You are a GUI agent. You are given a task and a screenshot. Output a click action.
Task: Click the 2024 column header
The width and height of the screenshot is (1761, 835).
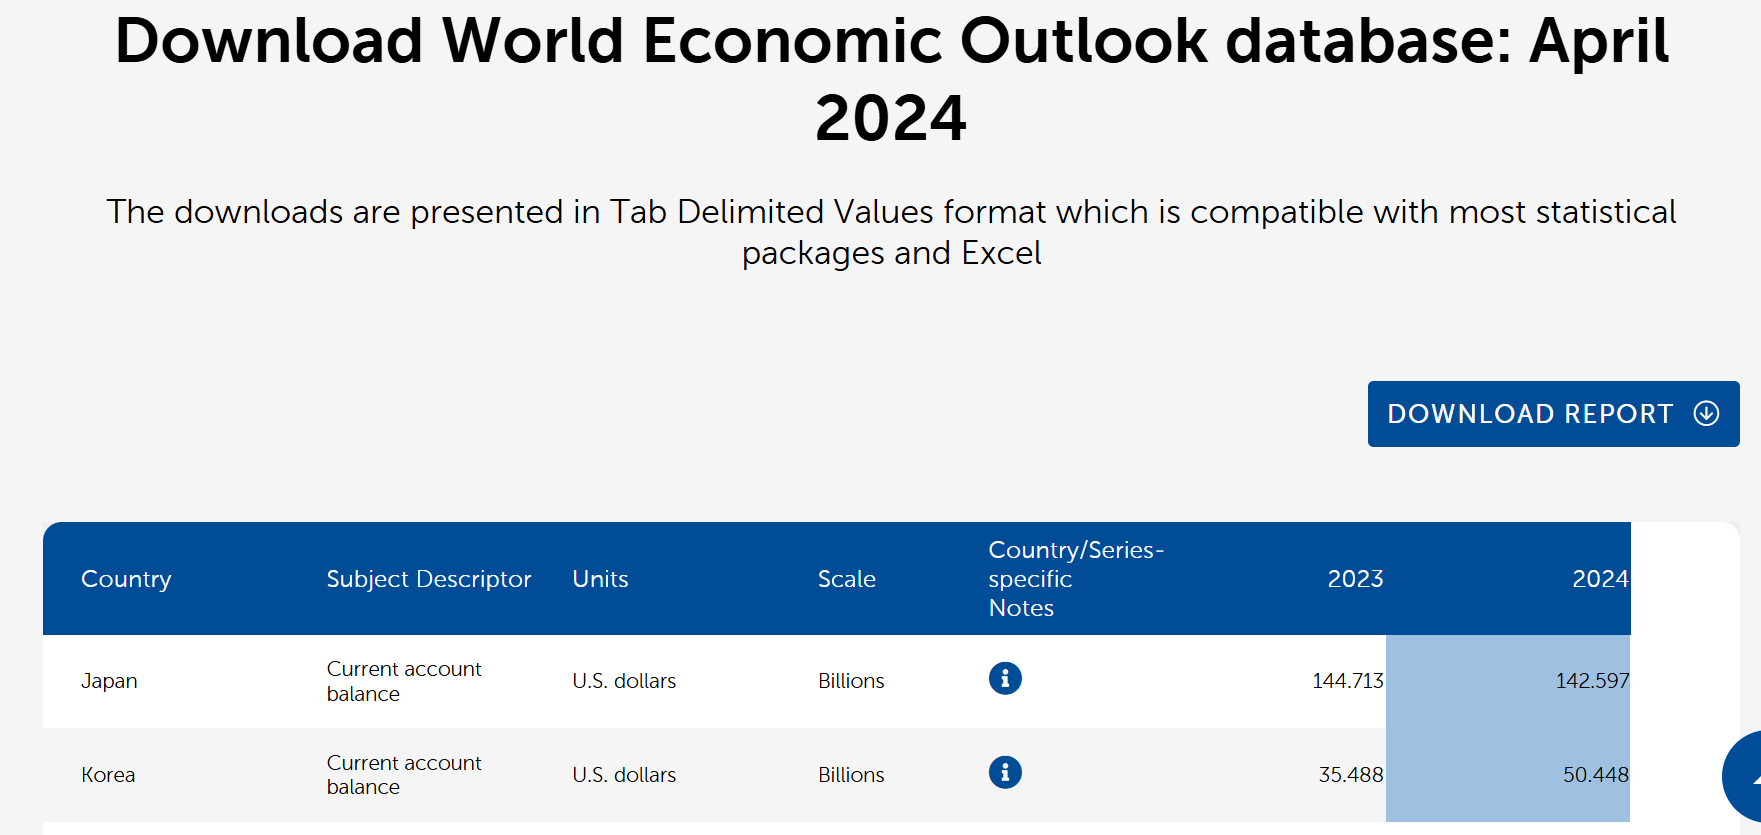click(1599, 579)
